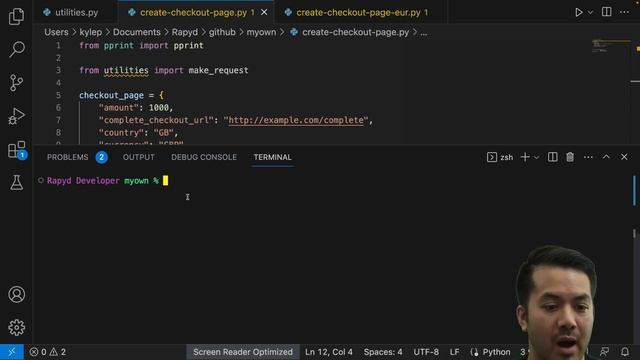The width and height of the screenshot is (640, 360).
Task: Run Python file with play button
Action: [x=578, y=12]
